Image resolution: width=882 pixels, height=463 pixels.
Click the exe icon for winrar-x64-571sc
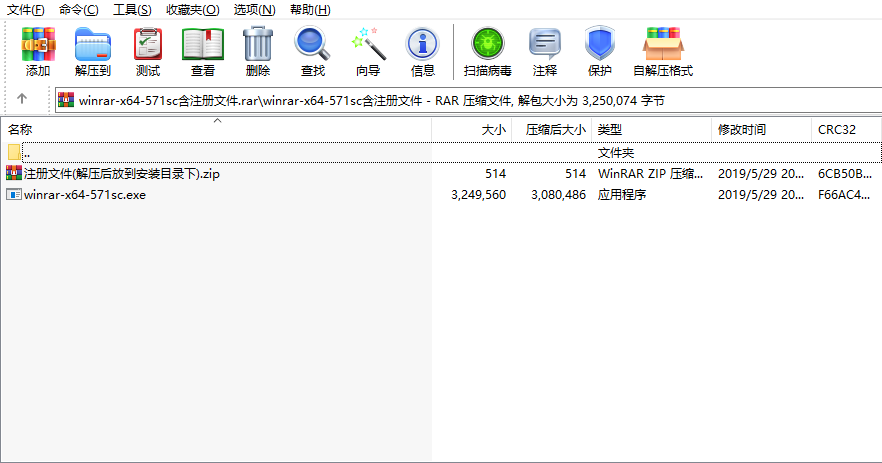tap(14, 194)
